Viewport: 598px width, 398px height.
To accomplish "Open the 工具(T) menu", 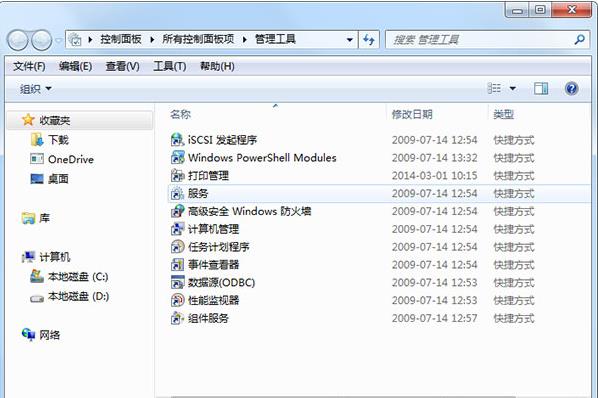I will click(169, 66).
